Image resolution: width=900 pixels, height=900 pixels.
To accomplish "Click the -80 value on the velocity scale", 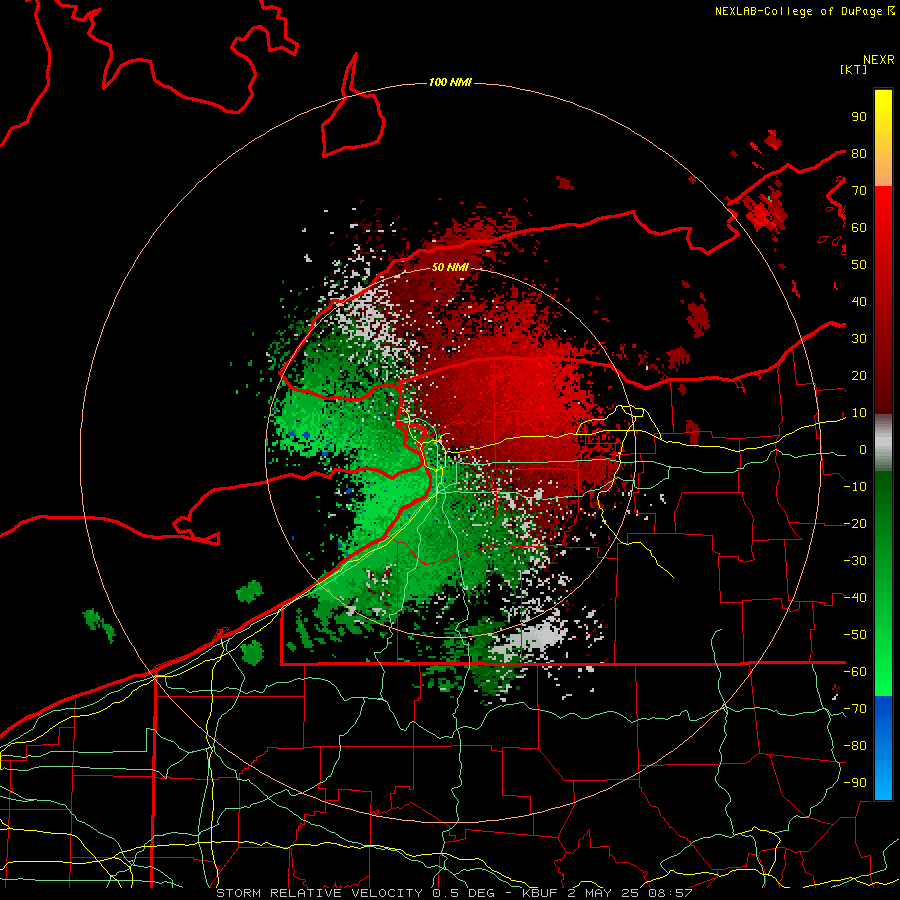I will [x=855, y=746].
